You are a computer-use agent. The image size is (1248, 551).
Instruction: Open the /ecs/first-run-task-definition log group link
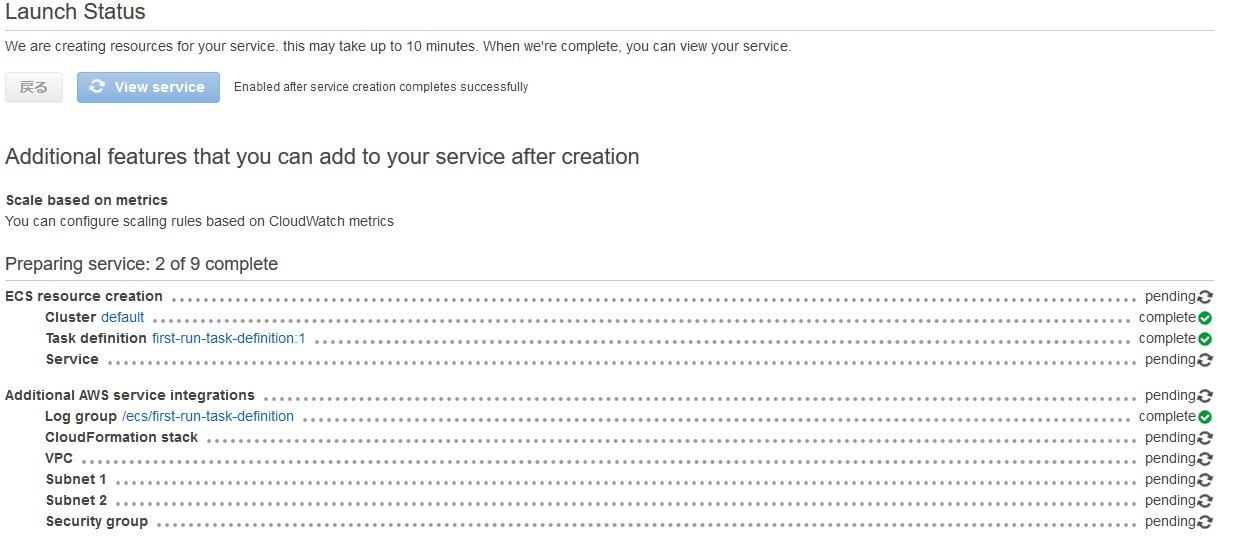pyautogui.click(x=208, y=417)
